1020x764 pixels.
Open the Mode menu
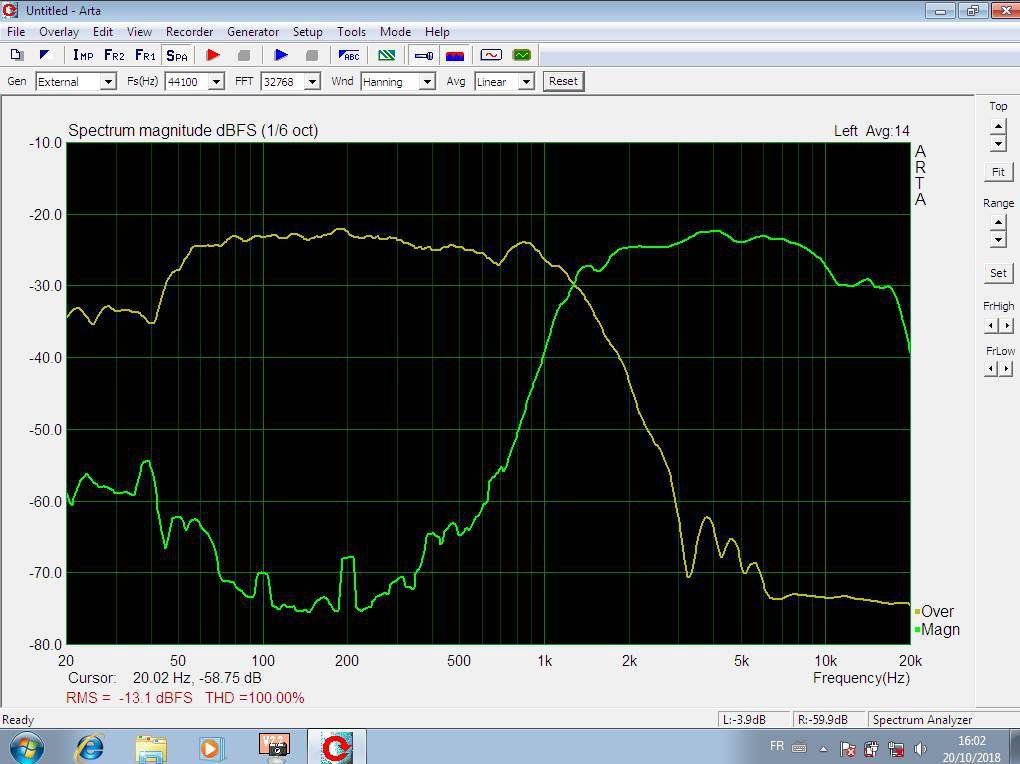coord(396,32)
